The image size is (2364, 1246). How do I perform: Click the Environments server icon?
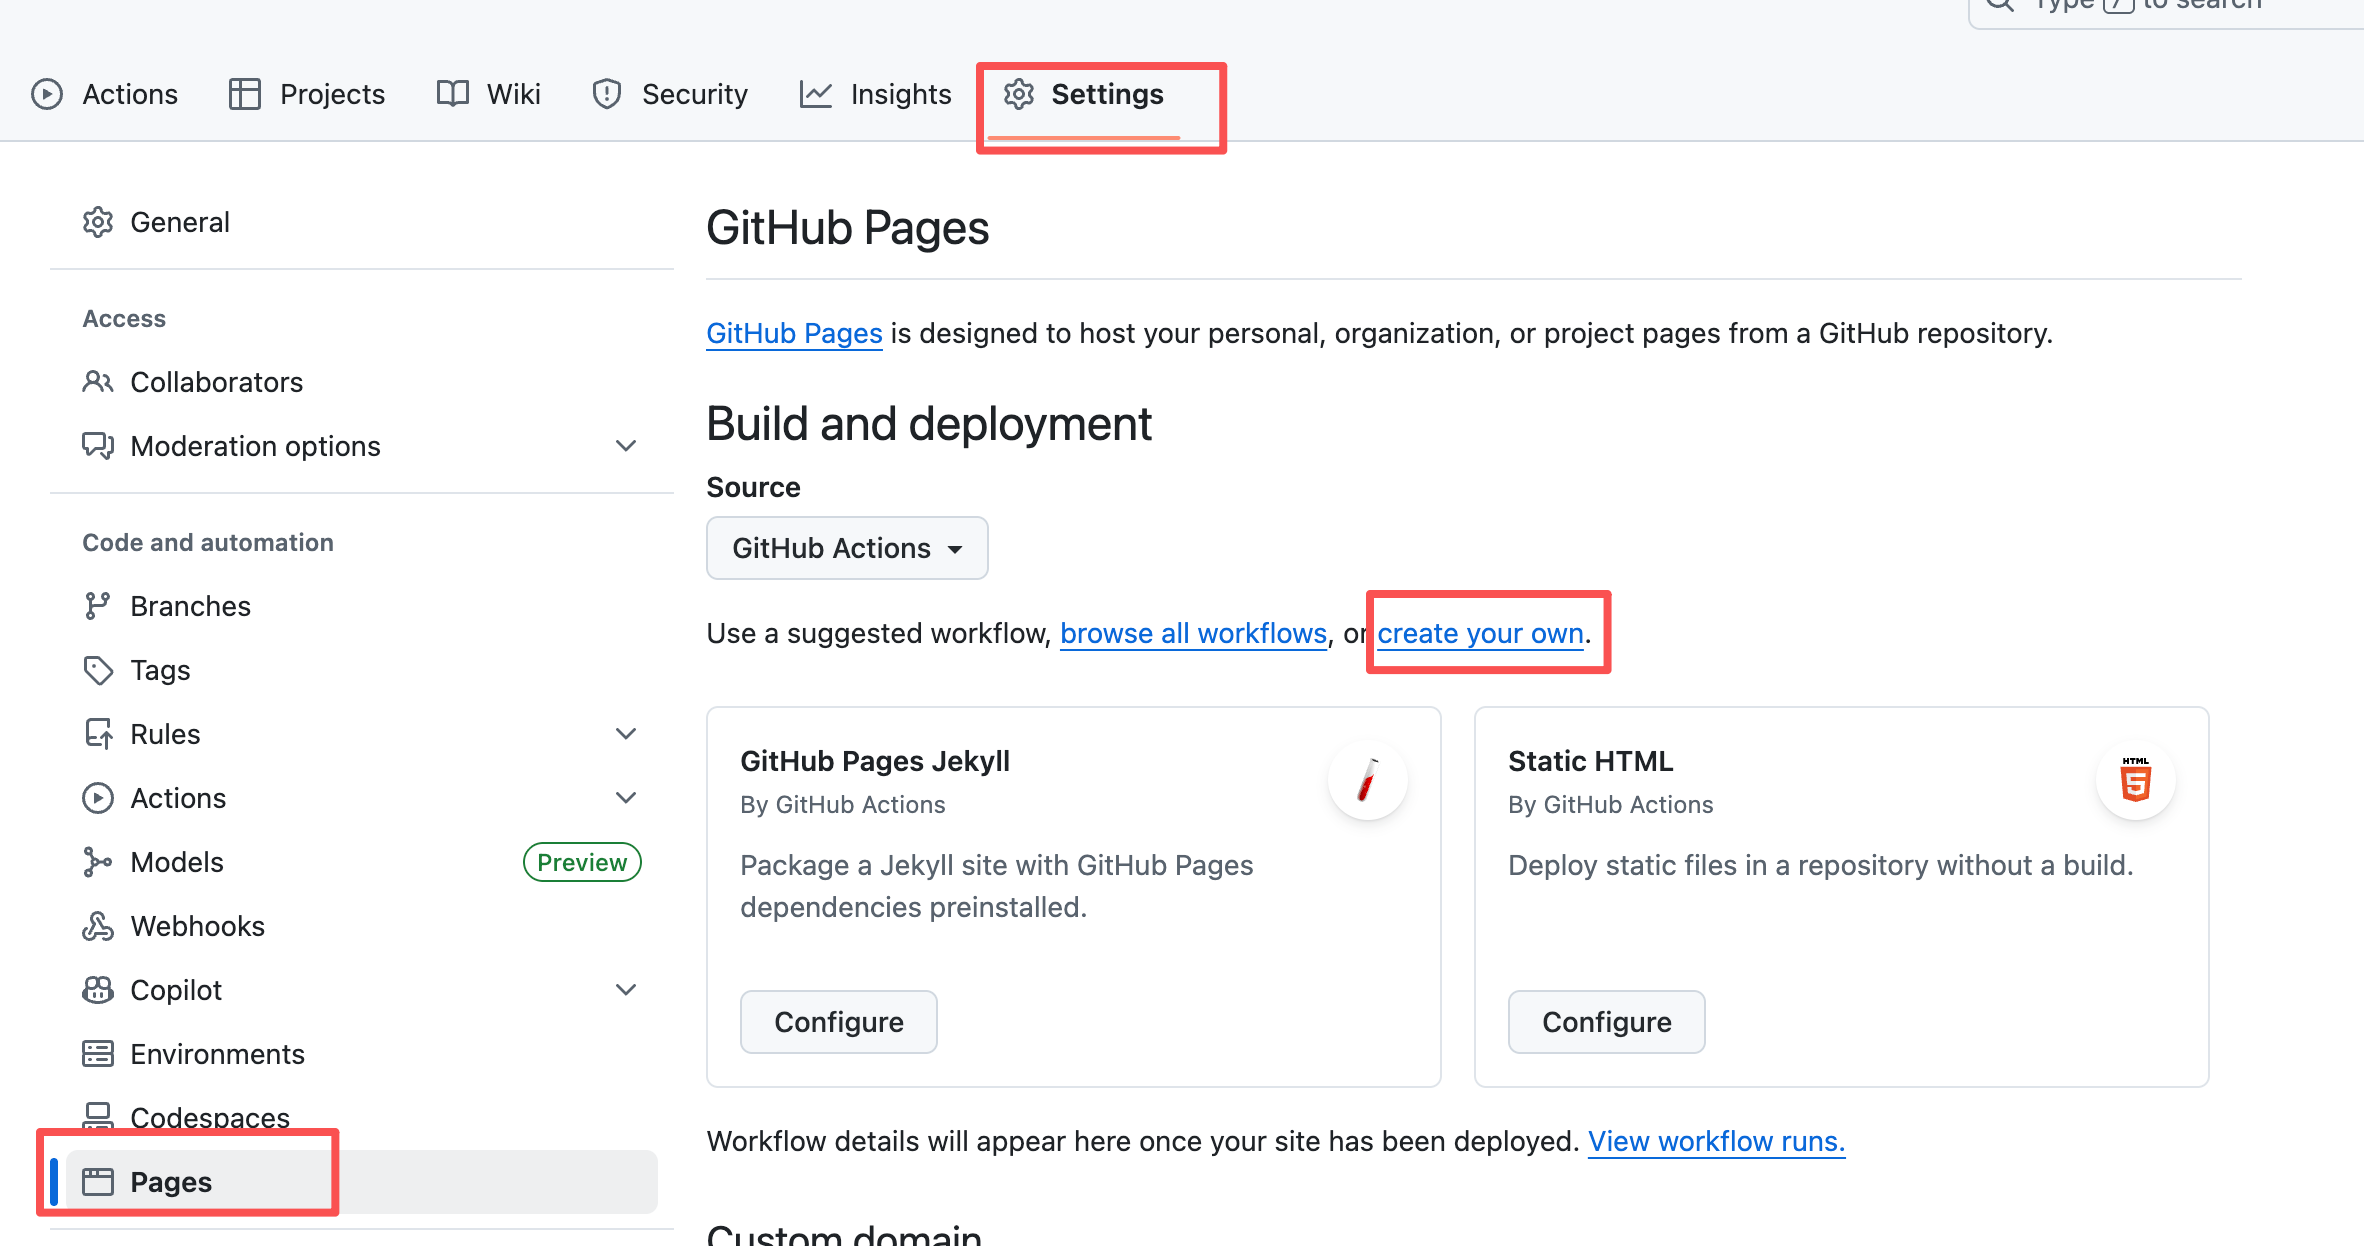tap(97, 1054)
